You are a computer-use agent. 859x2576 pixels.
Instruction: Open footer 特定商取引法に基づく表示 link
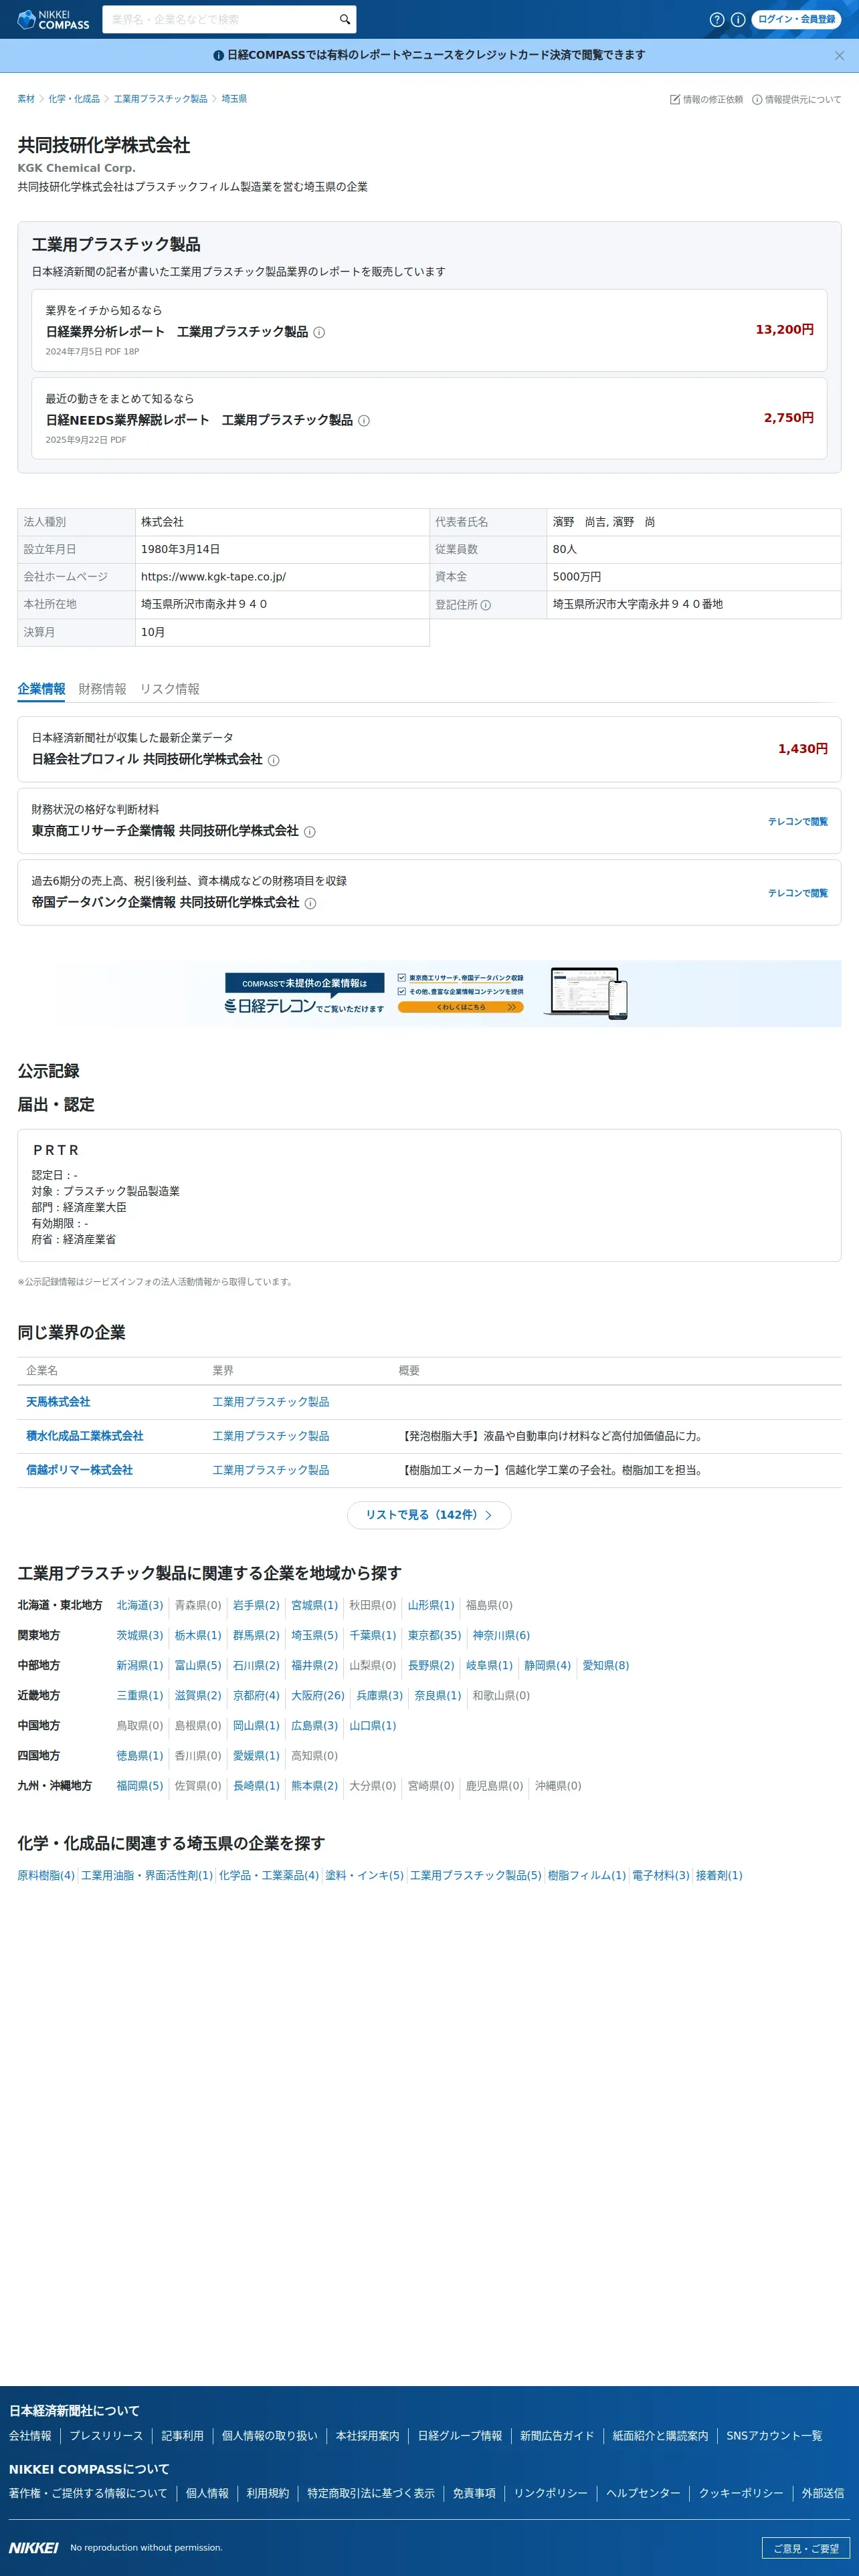(371, 2493)
